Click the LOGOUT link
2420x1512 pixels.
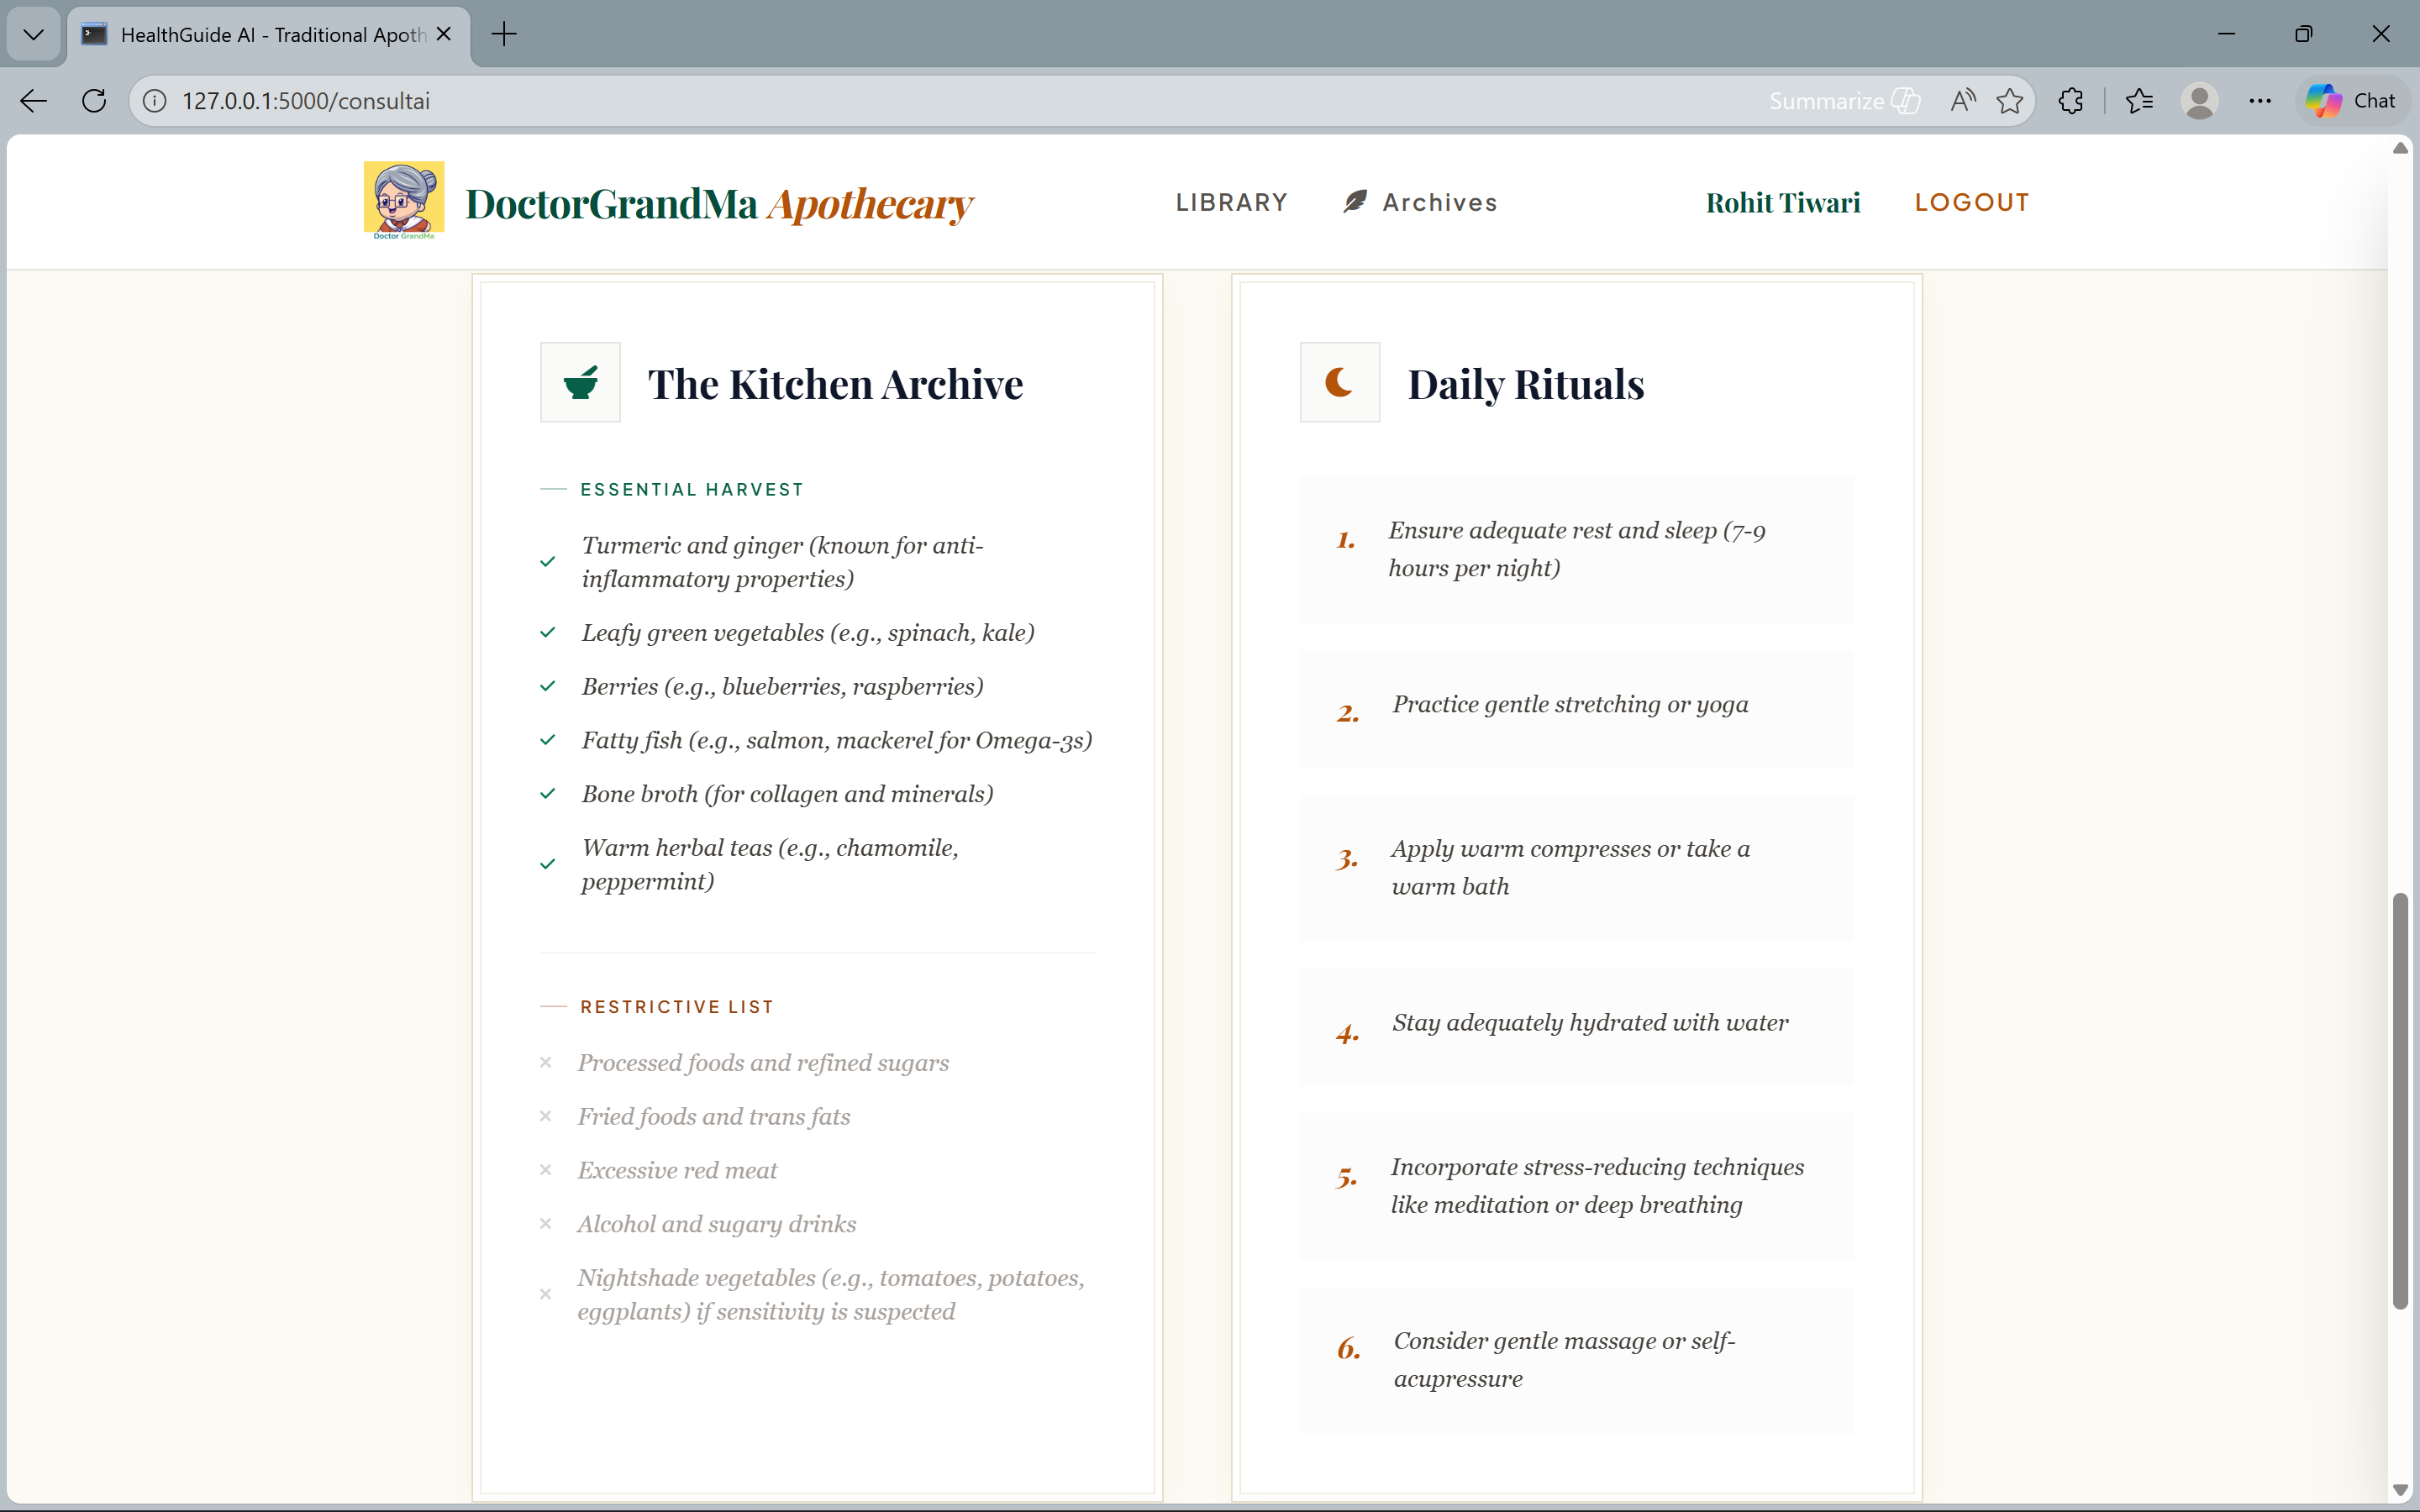[x=1971, y=203]
